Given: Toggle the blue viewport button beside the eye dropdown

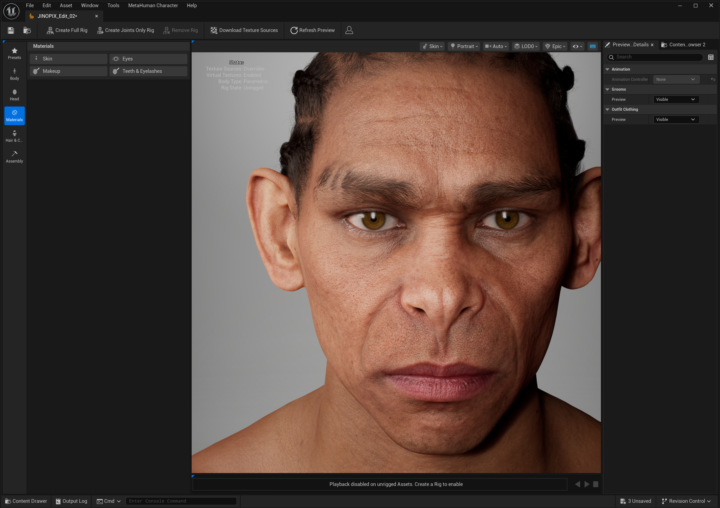Looking at the screenshot, I should pyautogui.click(x=593, y=46).
